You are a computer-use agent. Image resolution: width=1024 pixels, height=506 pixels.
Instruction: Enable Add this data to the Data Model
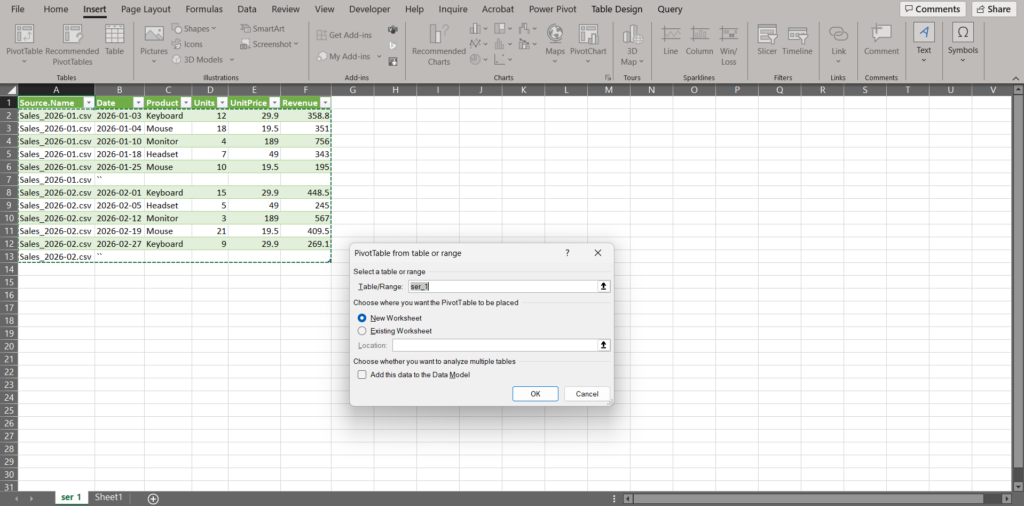tap(362, 374)
